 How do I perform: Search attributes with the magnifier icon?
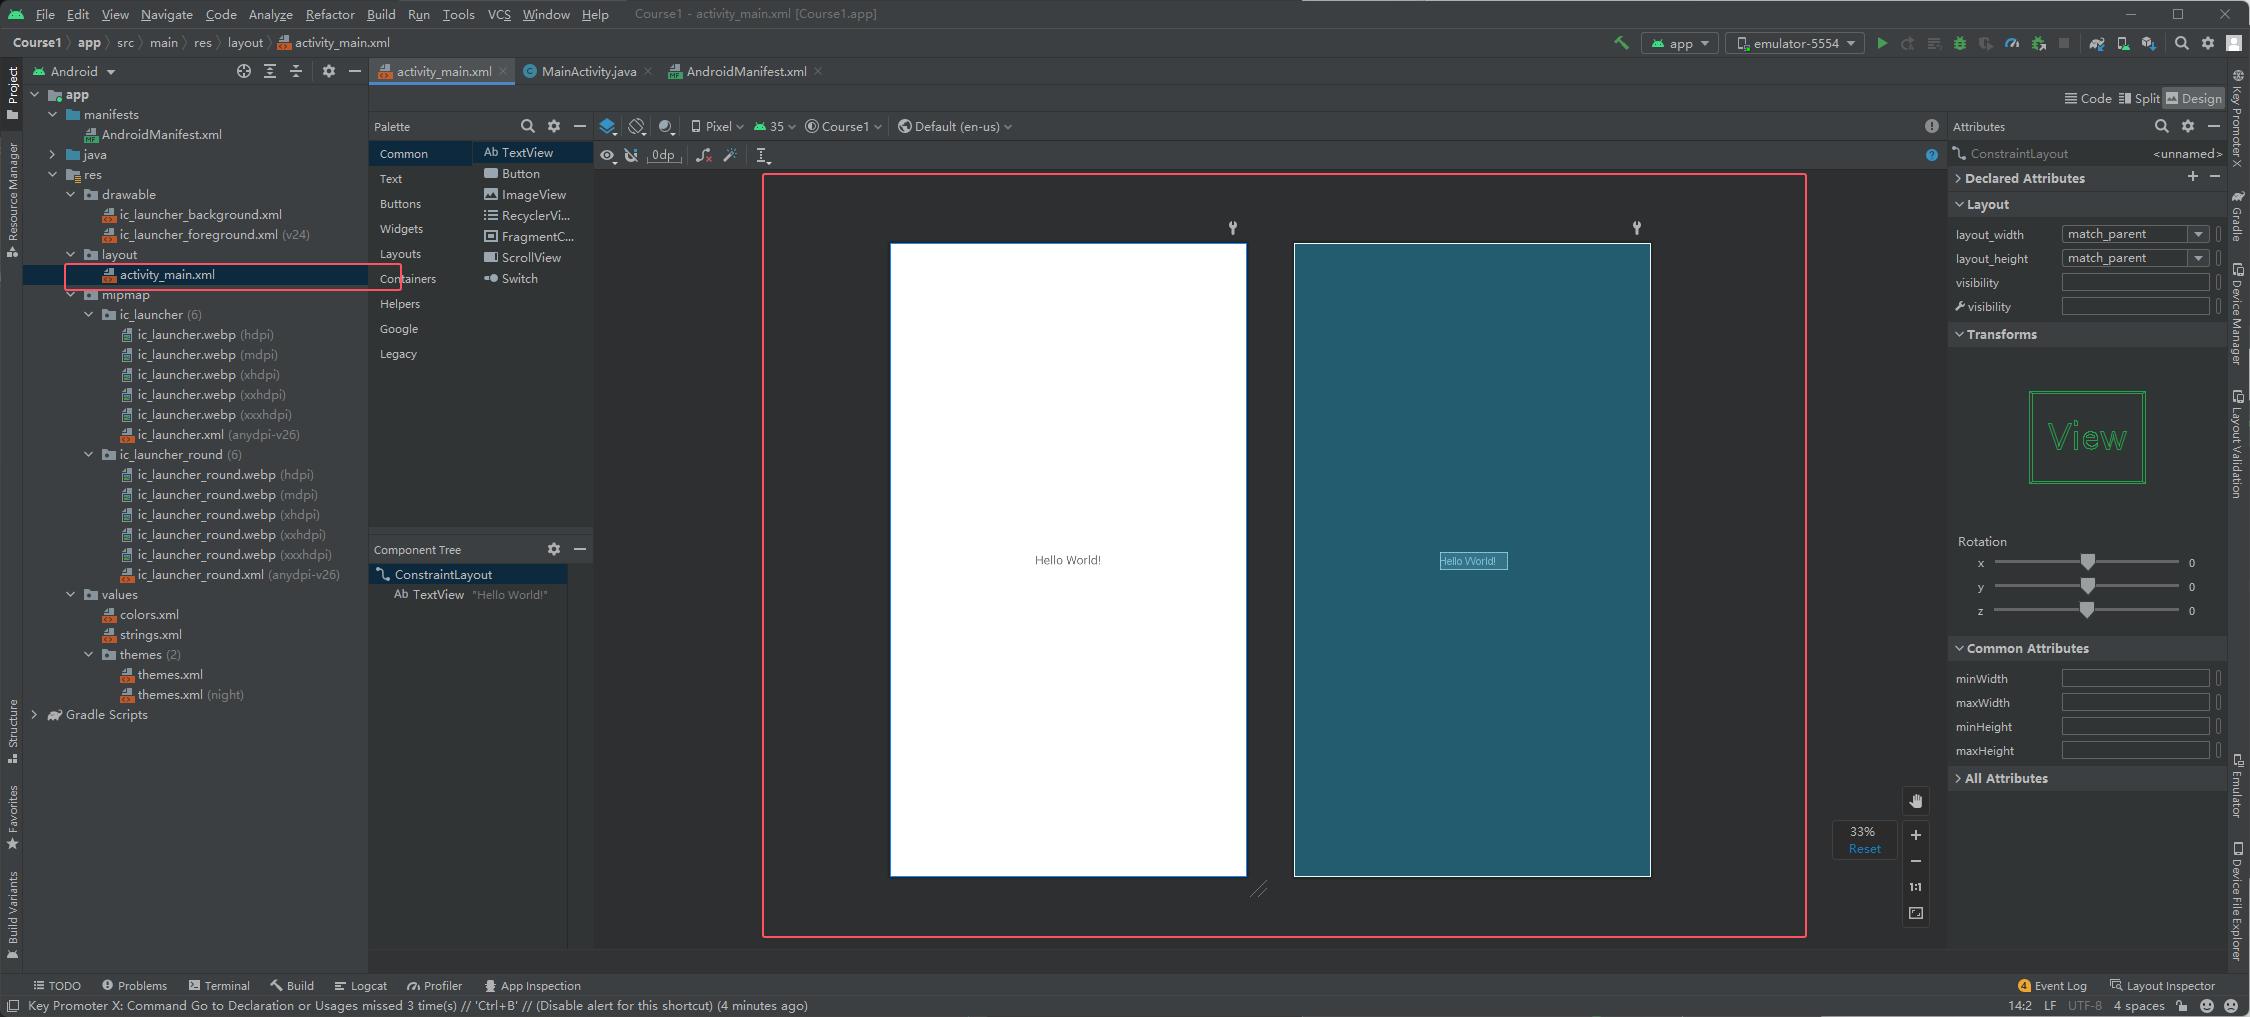point(2162,126)
